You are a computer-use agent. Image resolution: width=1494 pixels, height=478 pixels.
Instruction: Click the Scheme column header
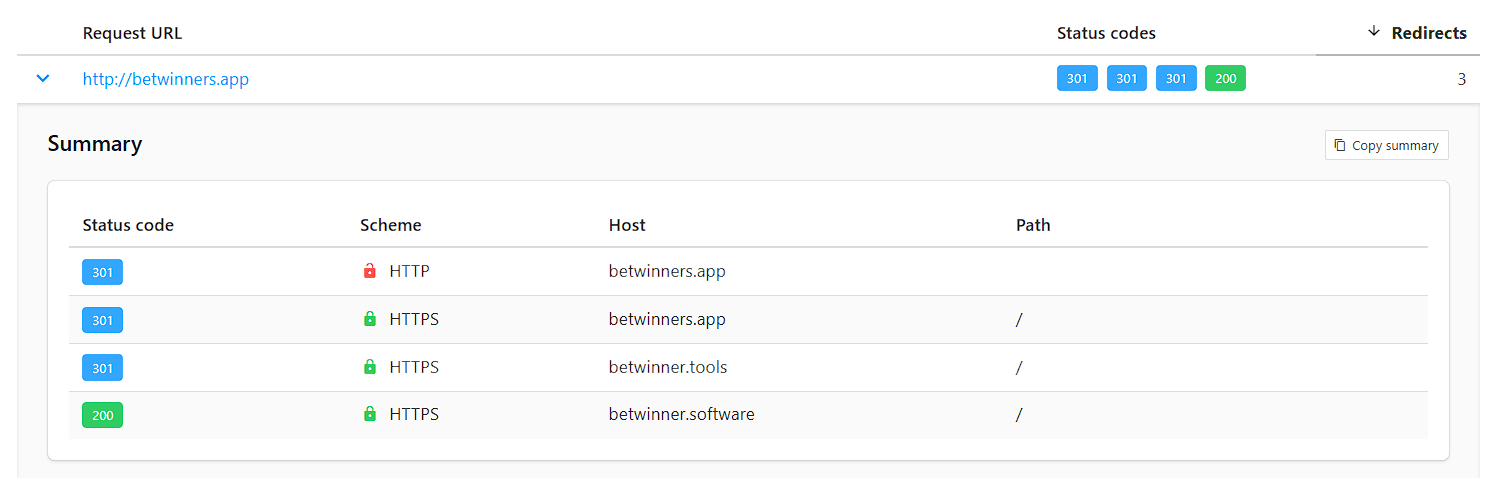click(x=391, y=225)
